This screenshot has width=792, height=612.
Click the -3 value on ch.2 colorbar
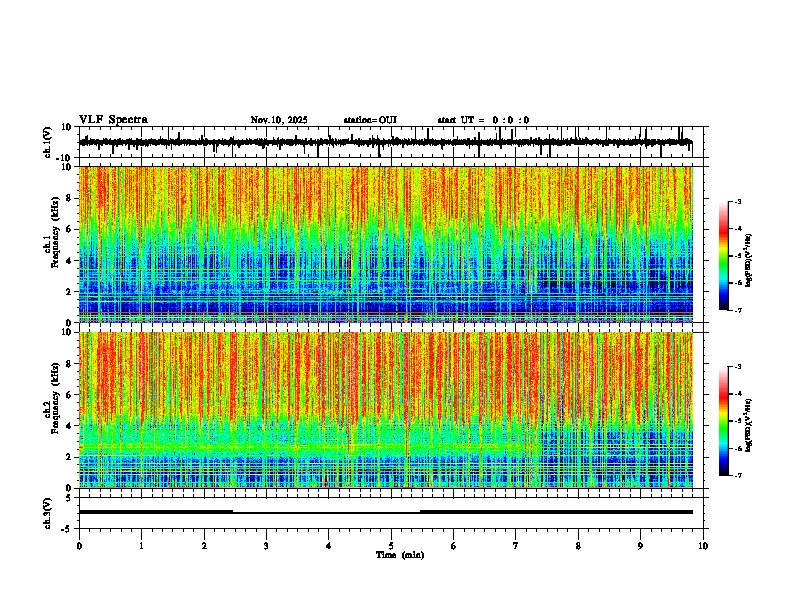[737, 367]
